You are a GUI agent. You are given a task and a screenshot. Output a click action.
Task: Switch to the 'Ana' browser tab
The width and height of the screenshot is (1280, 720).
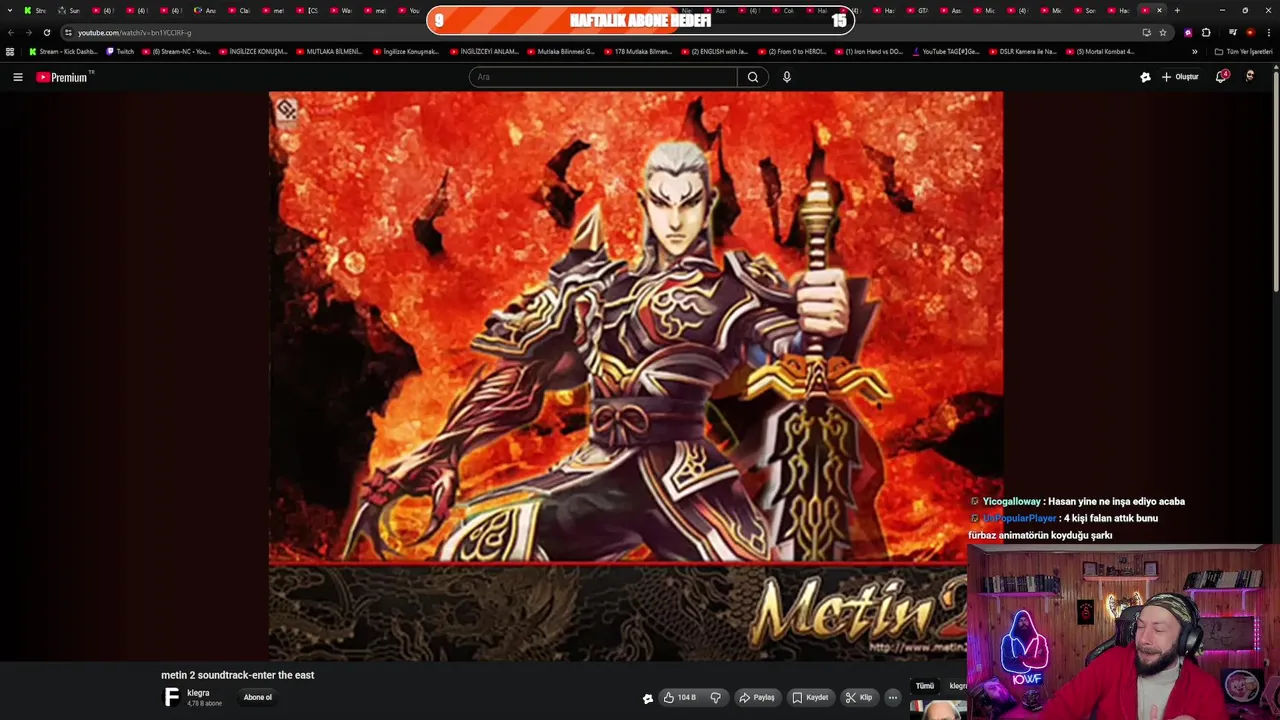coord(205,10)
